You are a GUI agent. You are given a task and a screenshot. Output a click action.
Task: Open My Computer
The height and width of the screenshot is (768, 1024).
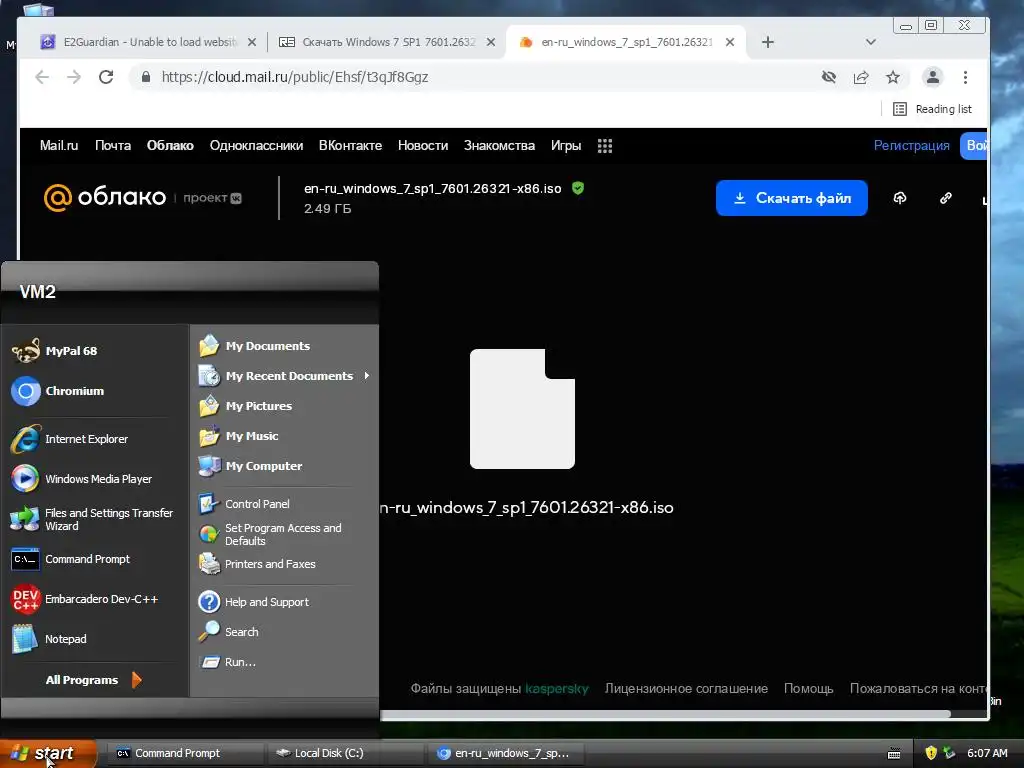(x=250, y=466)
